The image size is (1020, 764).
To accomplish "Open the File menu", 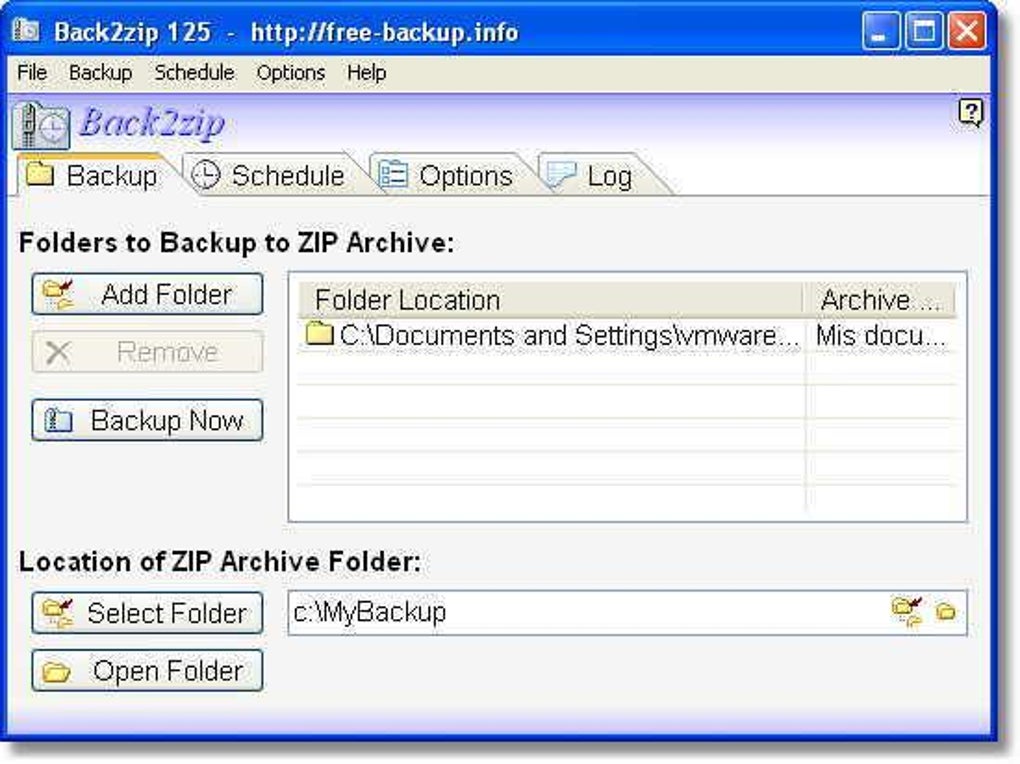I will (x=32, y=72).
